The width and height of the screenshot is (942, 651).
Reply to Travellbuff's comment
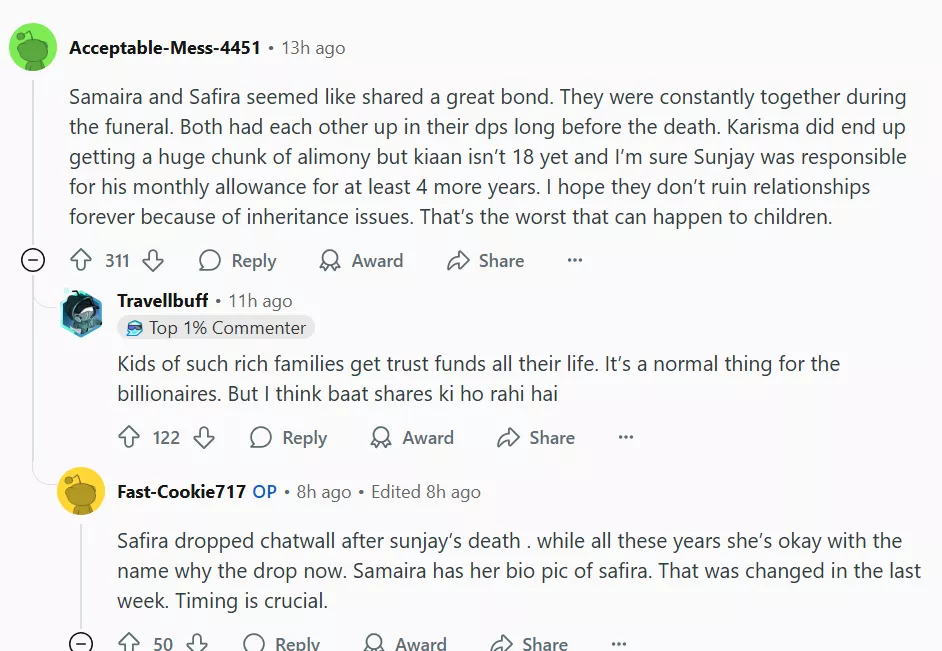(x=289, y=438)
